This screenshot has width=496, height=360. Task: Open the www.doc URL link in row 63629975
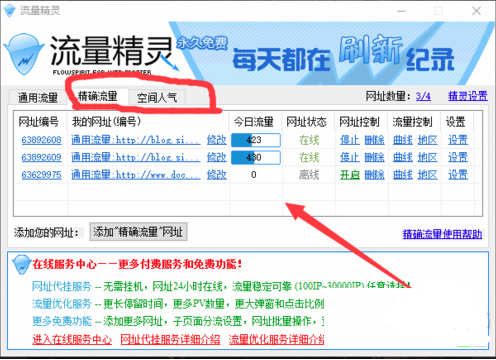[x=136, y=175]
